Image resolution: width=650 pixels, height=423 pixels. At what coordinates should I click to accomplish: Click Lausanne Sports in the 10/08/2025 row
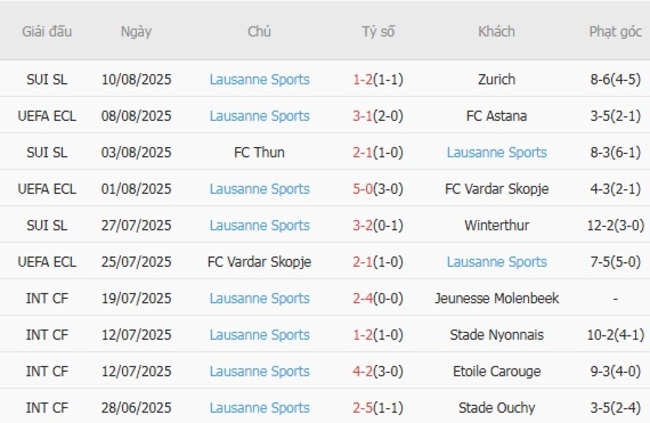point(259,79)
